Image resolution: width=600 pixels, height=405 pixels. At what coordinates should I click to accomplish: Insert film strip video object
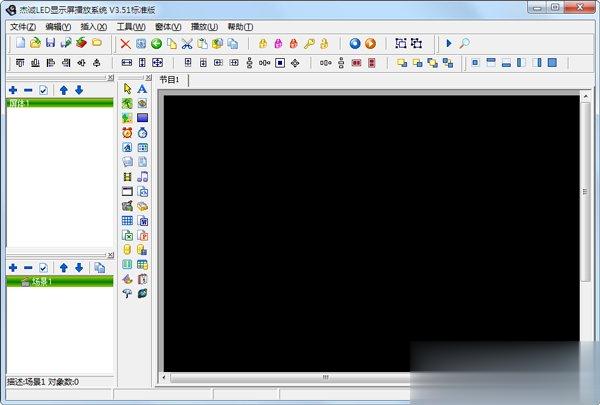click(x=127, y=177)
